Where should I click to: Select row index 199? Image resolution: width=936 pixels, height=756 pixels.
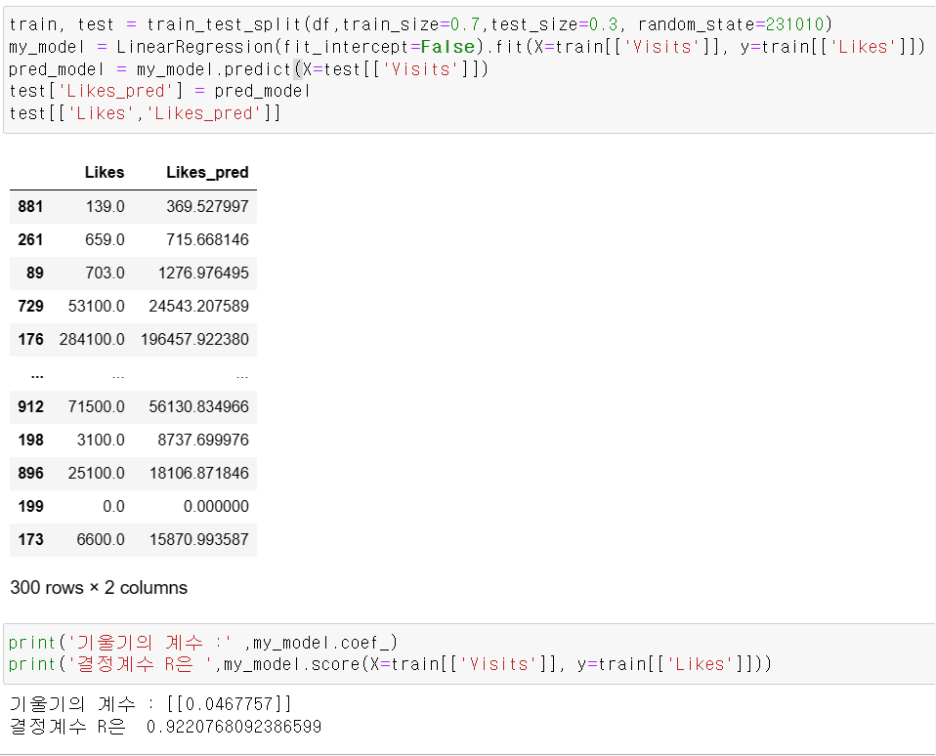pos(30,506)
